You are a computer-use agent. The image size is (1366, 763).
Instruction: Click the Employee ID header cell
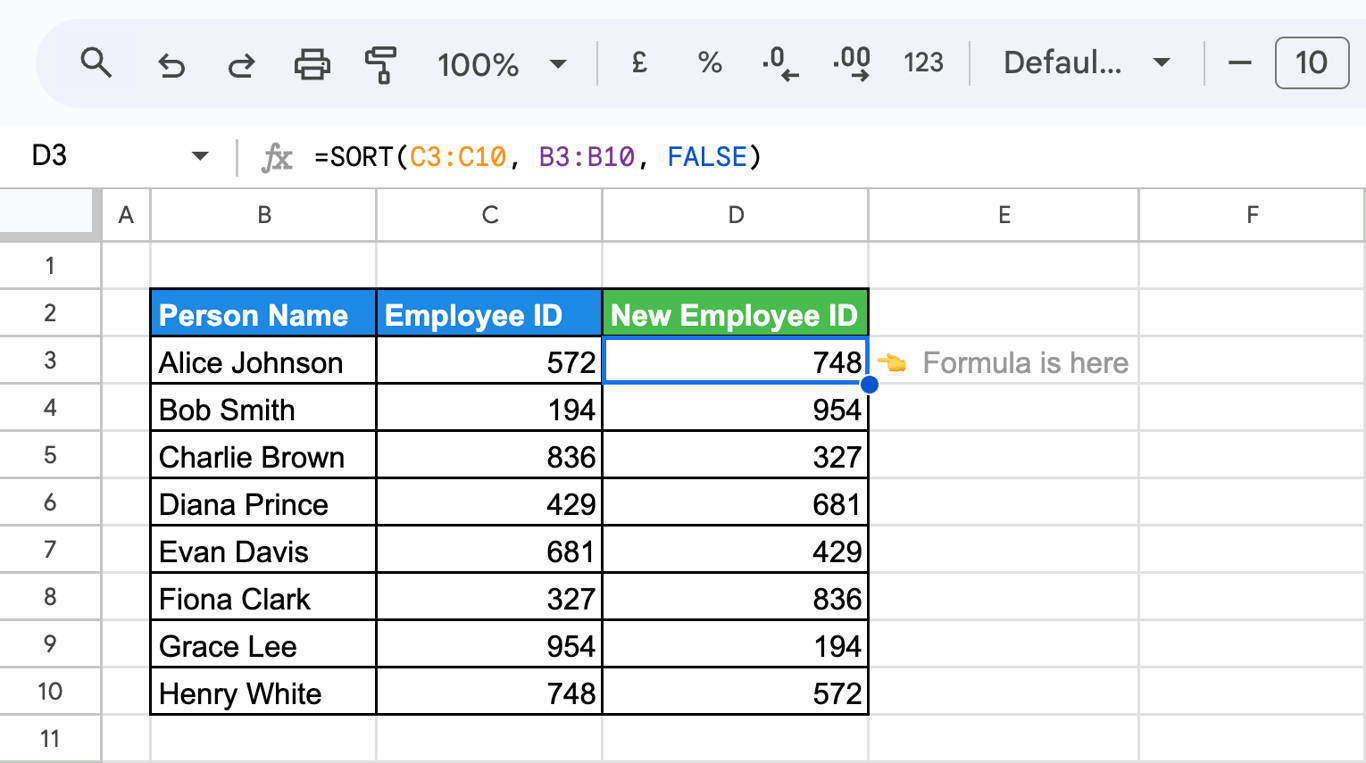click(x=490, y=314)
